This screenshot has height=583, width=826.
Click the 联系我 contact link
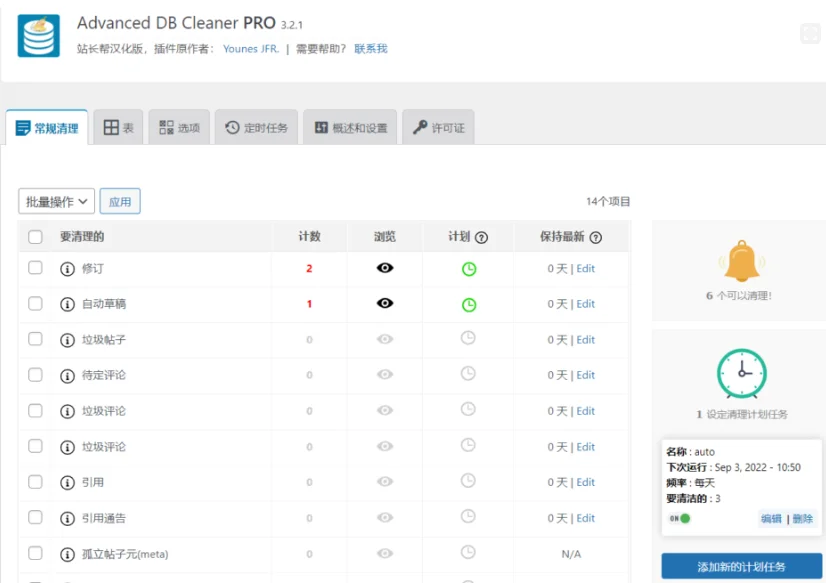coord(370,49)
